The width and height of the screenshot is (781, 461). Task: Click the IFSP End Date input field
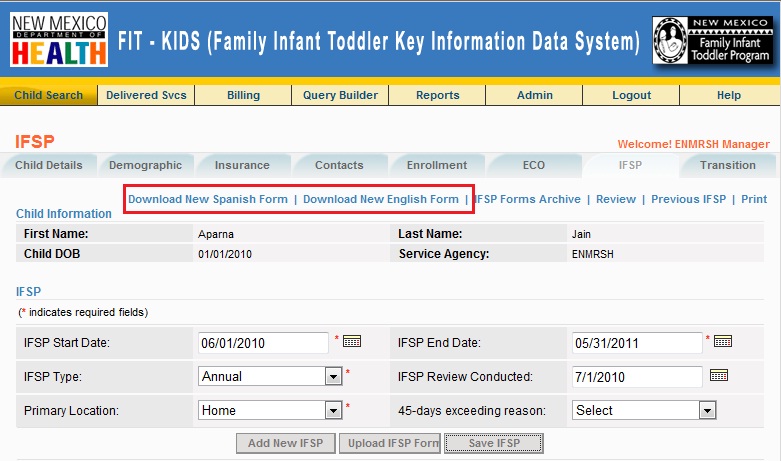pyautogui.click(x=637, y=343)
